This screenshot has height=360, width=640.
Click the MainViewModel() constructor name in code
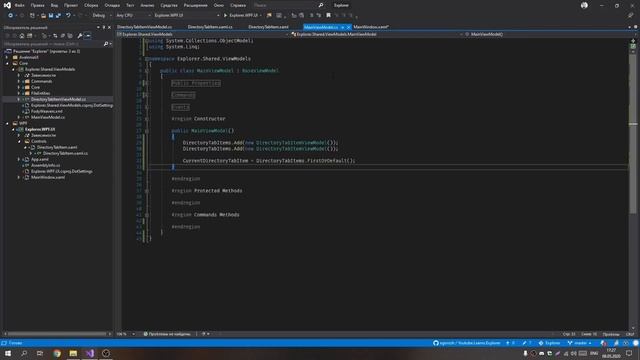209,131
